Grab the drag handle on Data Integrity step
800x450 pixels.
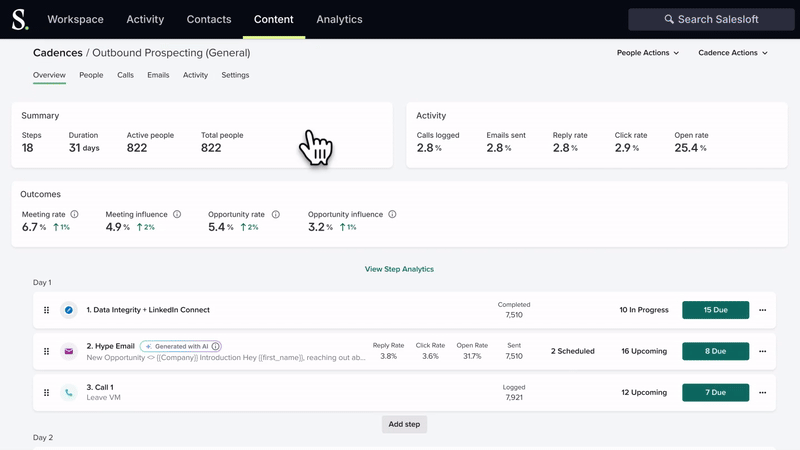[x=46, y=310]
